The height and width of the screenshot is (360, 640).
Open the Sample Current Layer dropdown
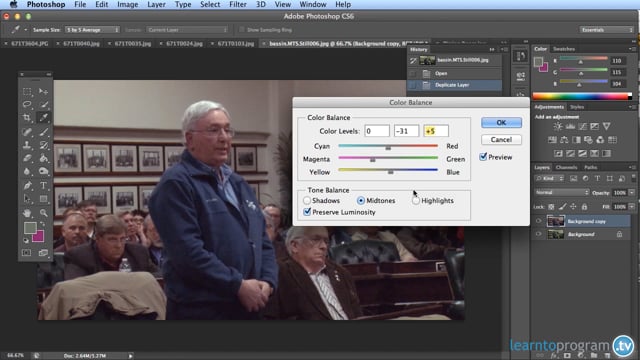(187, 30)
